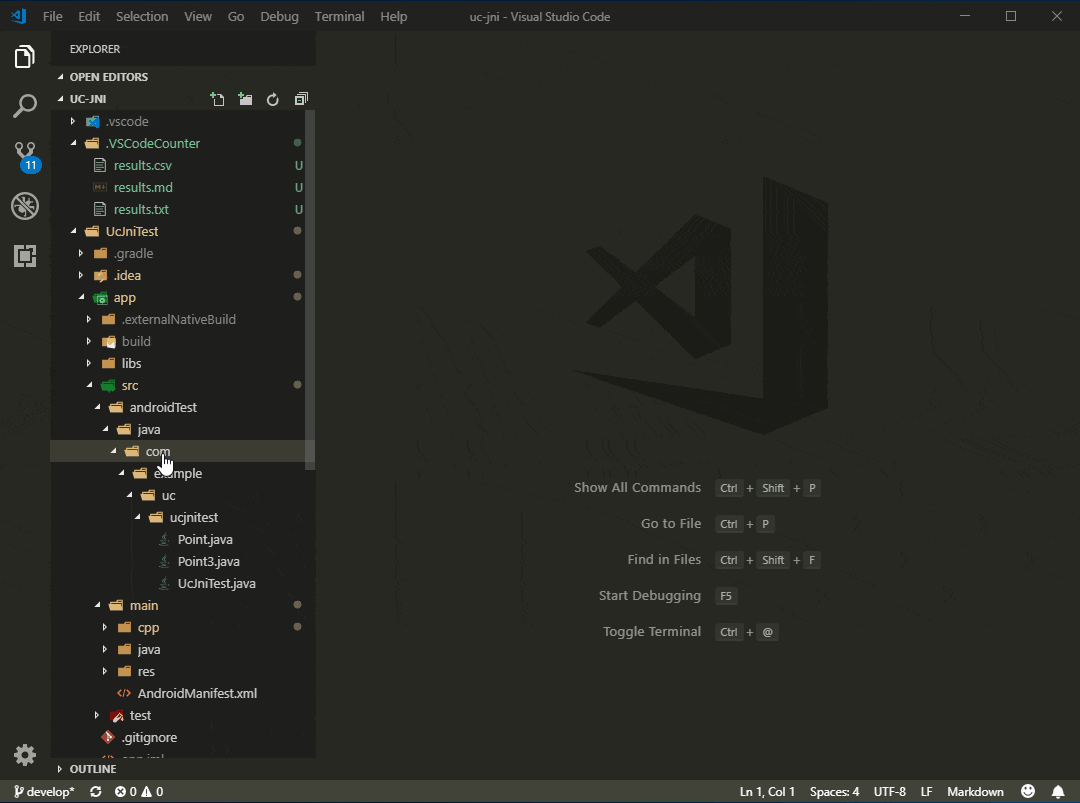This screenshot has height=803, width=1080.
Task: Open the results.md file
Action: (183, 187)
